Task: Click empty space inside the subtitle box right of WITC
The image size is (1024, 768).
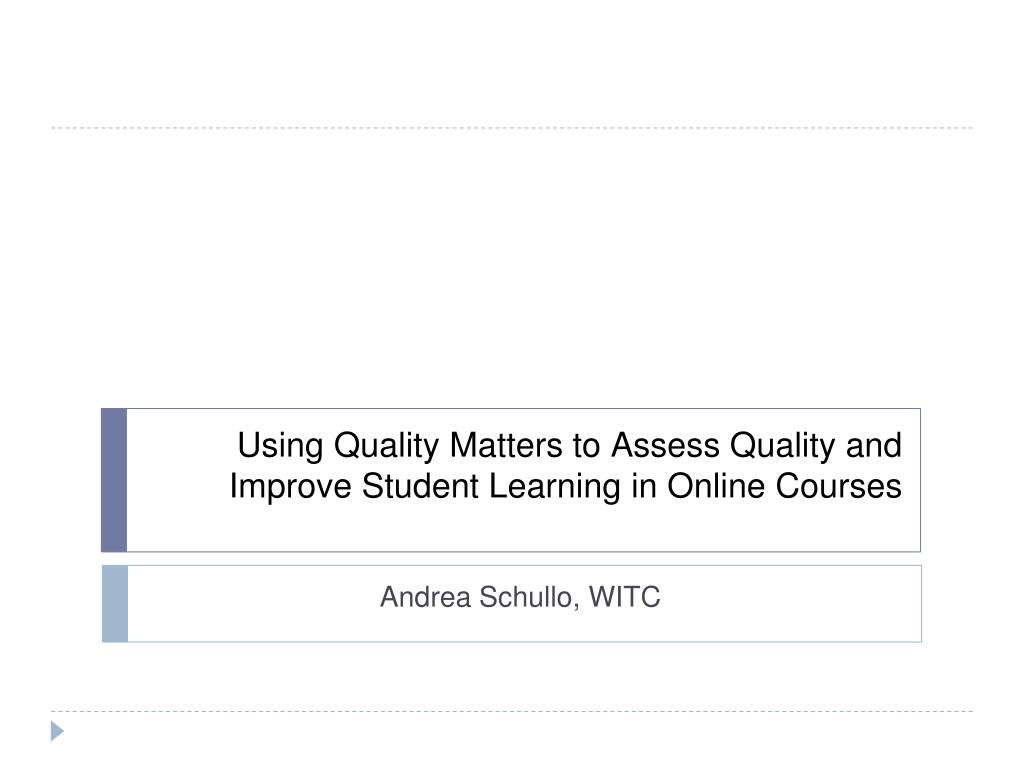Action: coord(790,603)
